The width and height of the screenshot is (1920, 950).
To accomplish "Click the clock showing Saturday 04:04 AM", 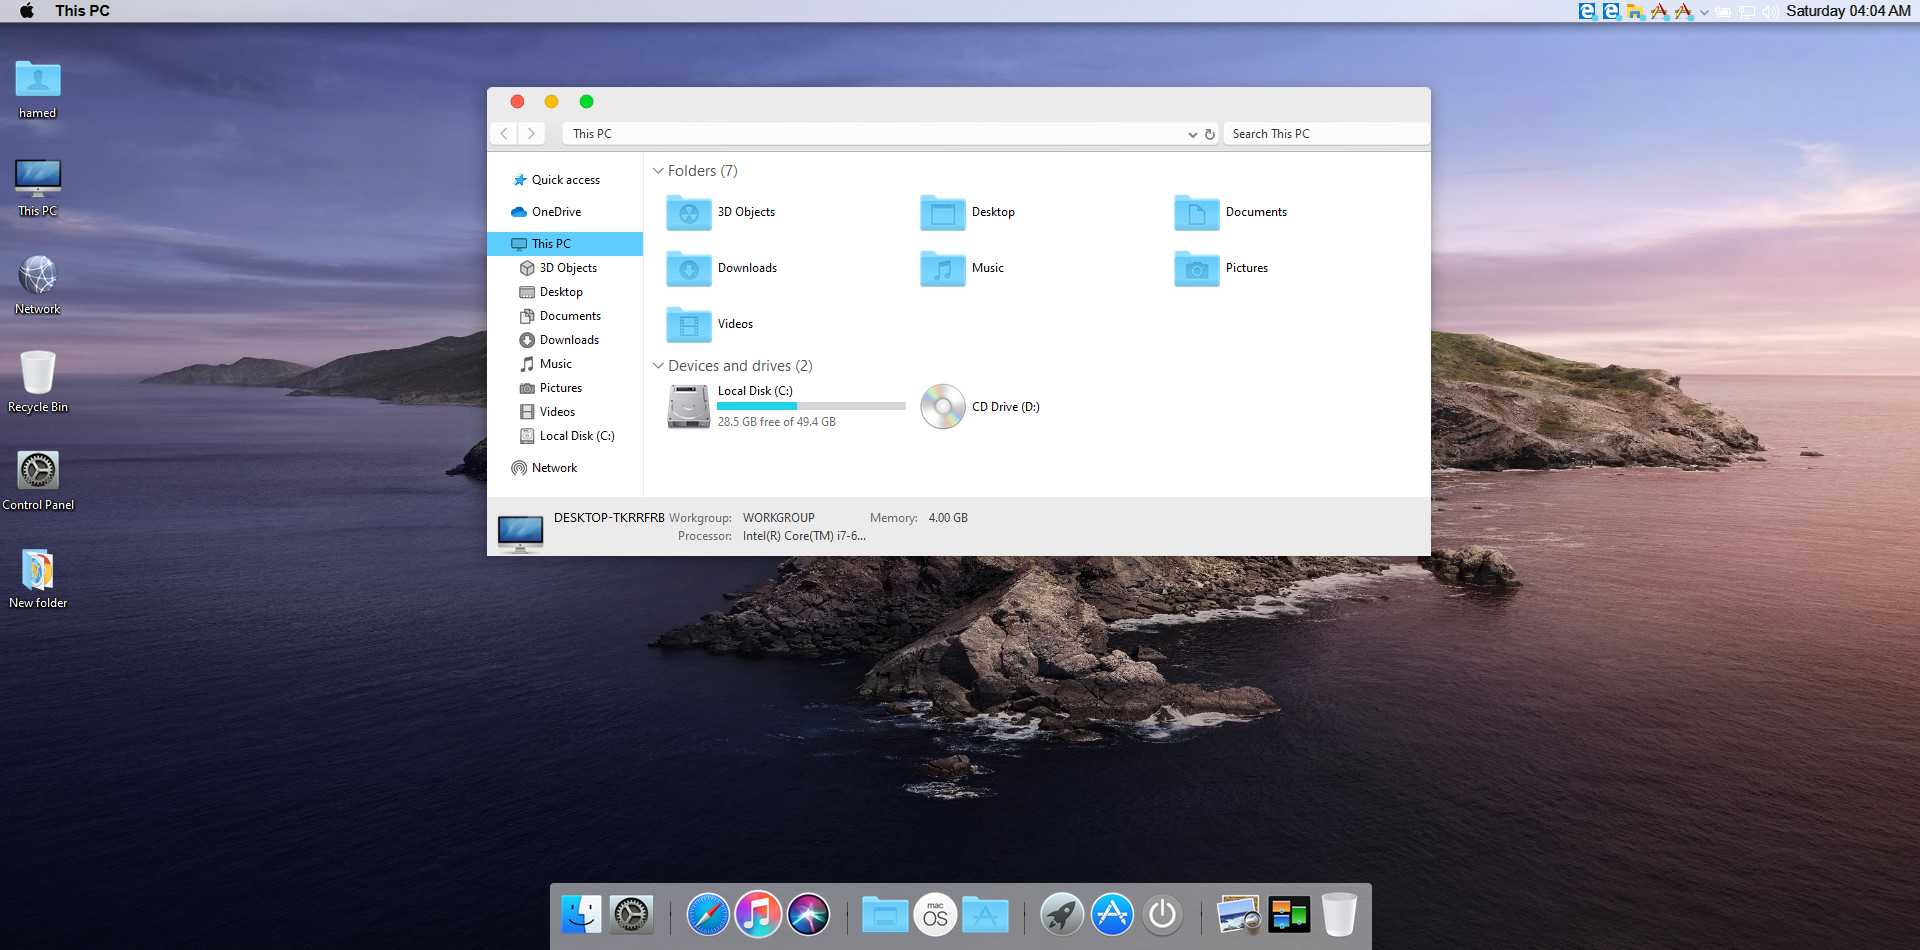I will pos(1848,11).
